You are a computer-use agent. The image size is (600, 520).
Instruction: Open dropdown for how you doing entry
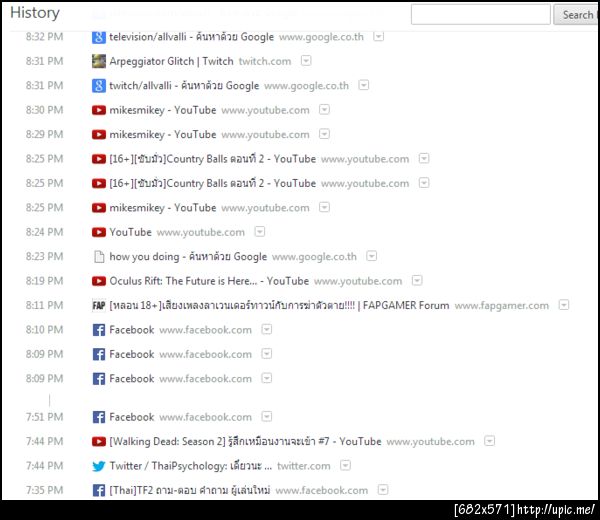click(x=372, y=256)
